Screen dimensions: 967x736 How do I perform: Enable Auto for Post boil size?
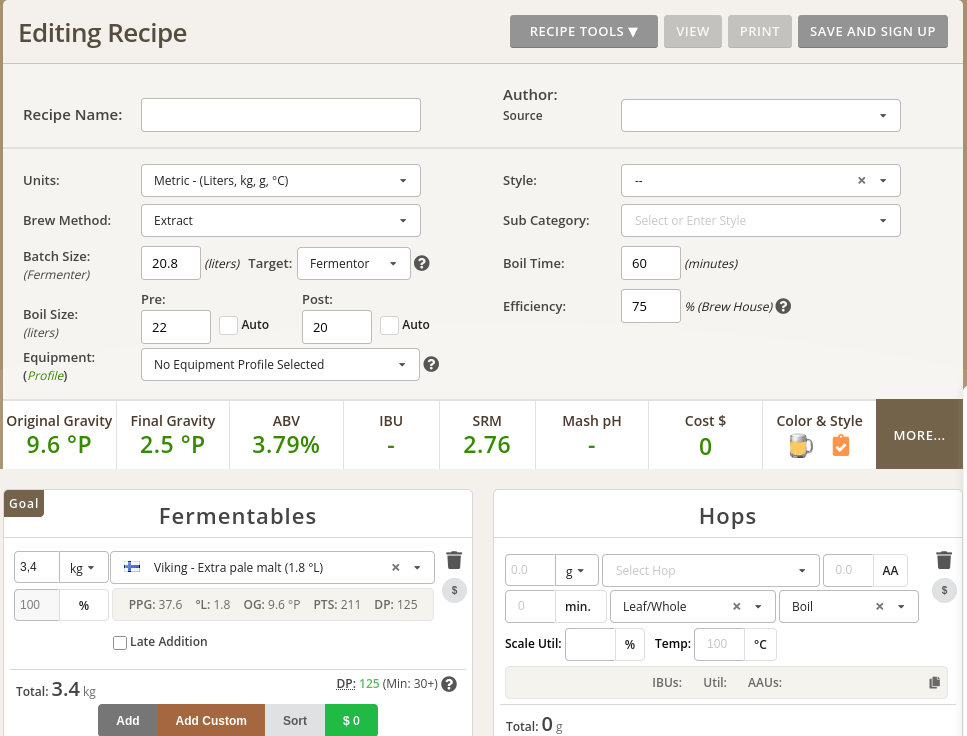[x=389, y=325]
